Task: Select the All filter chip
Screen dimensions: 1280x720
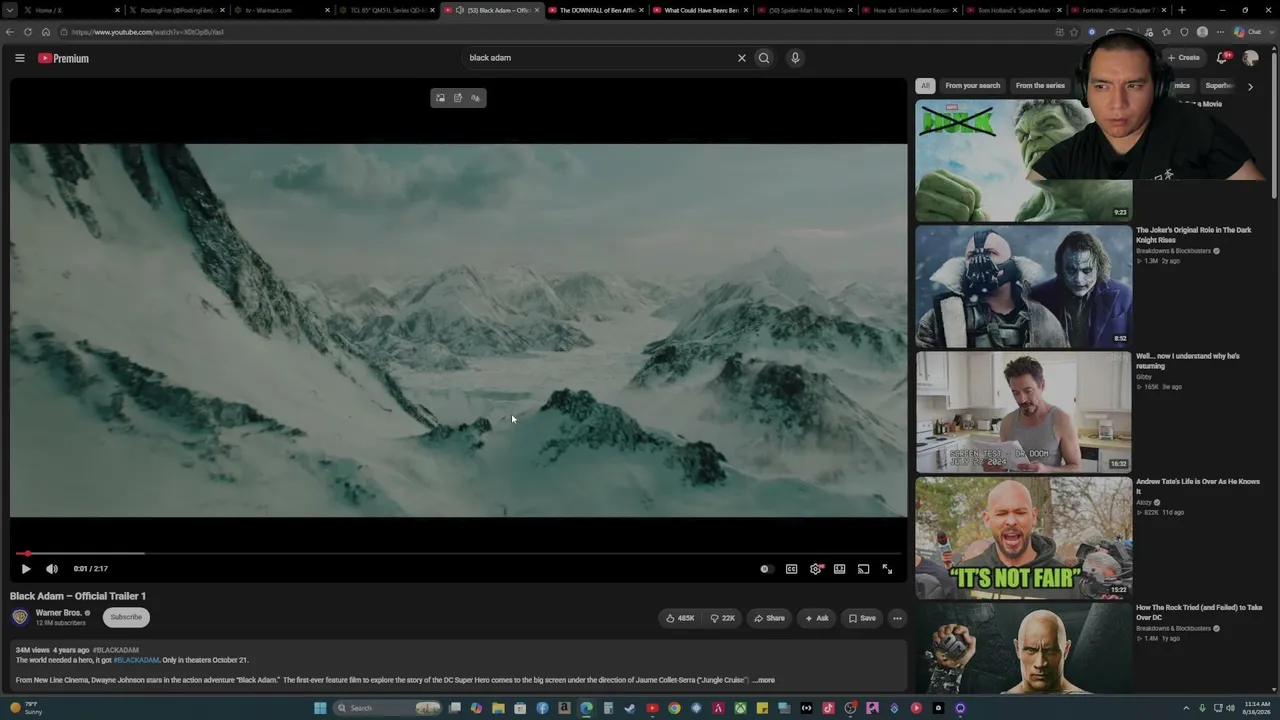Action: pyautogui.click(x=926, y=86)
